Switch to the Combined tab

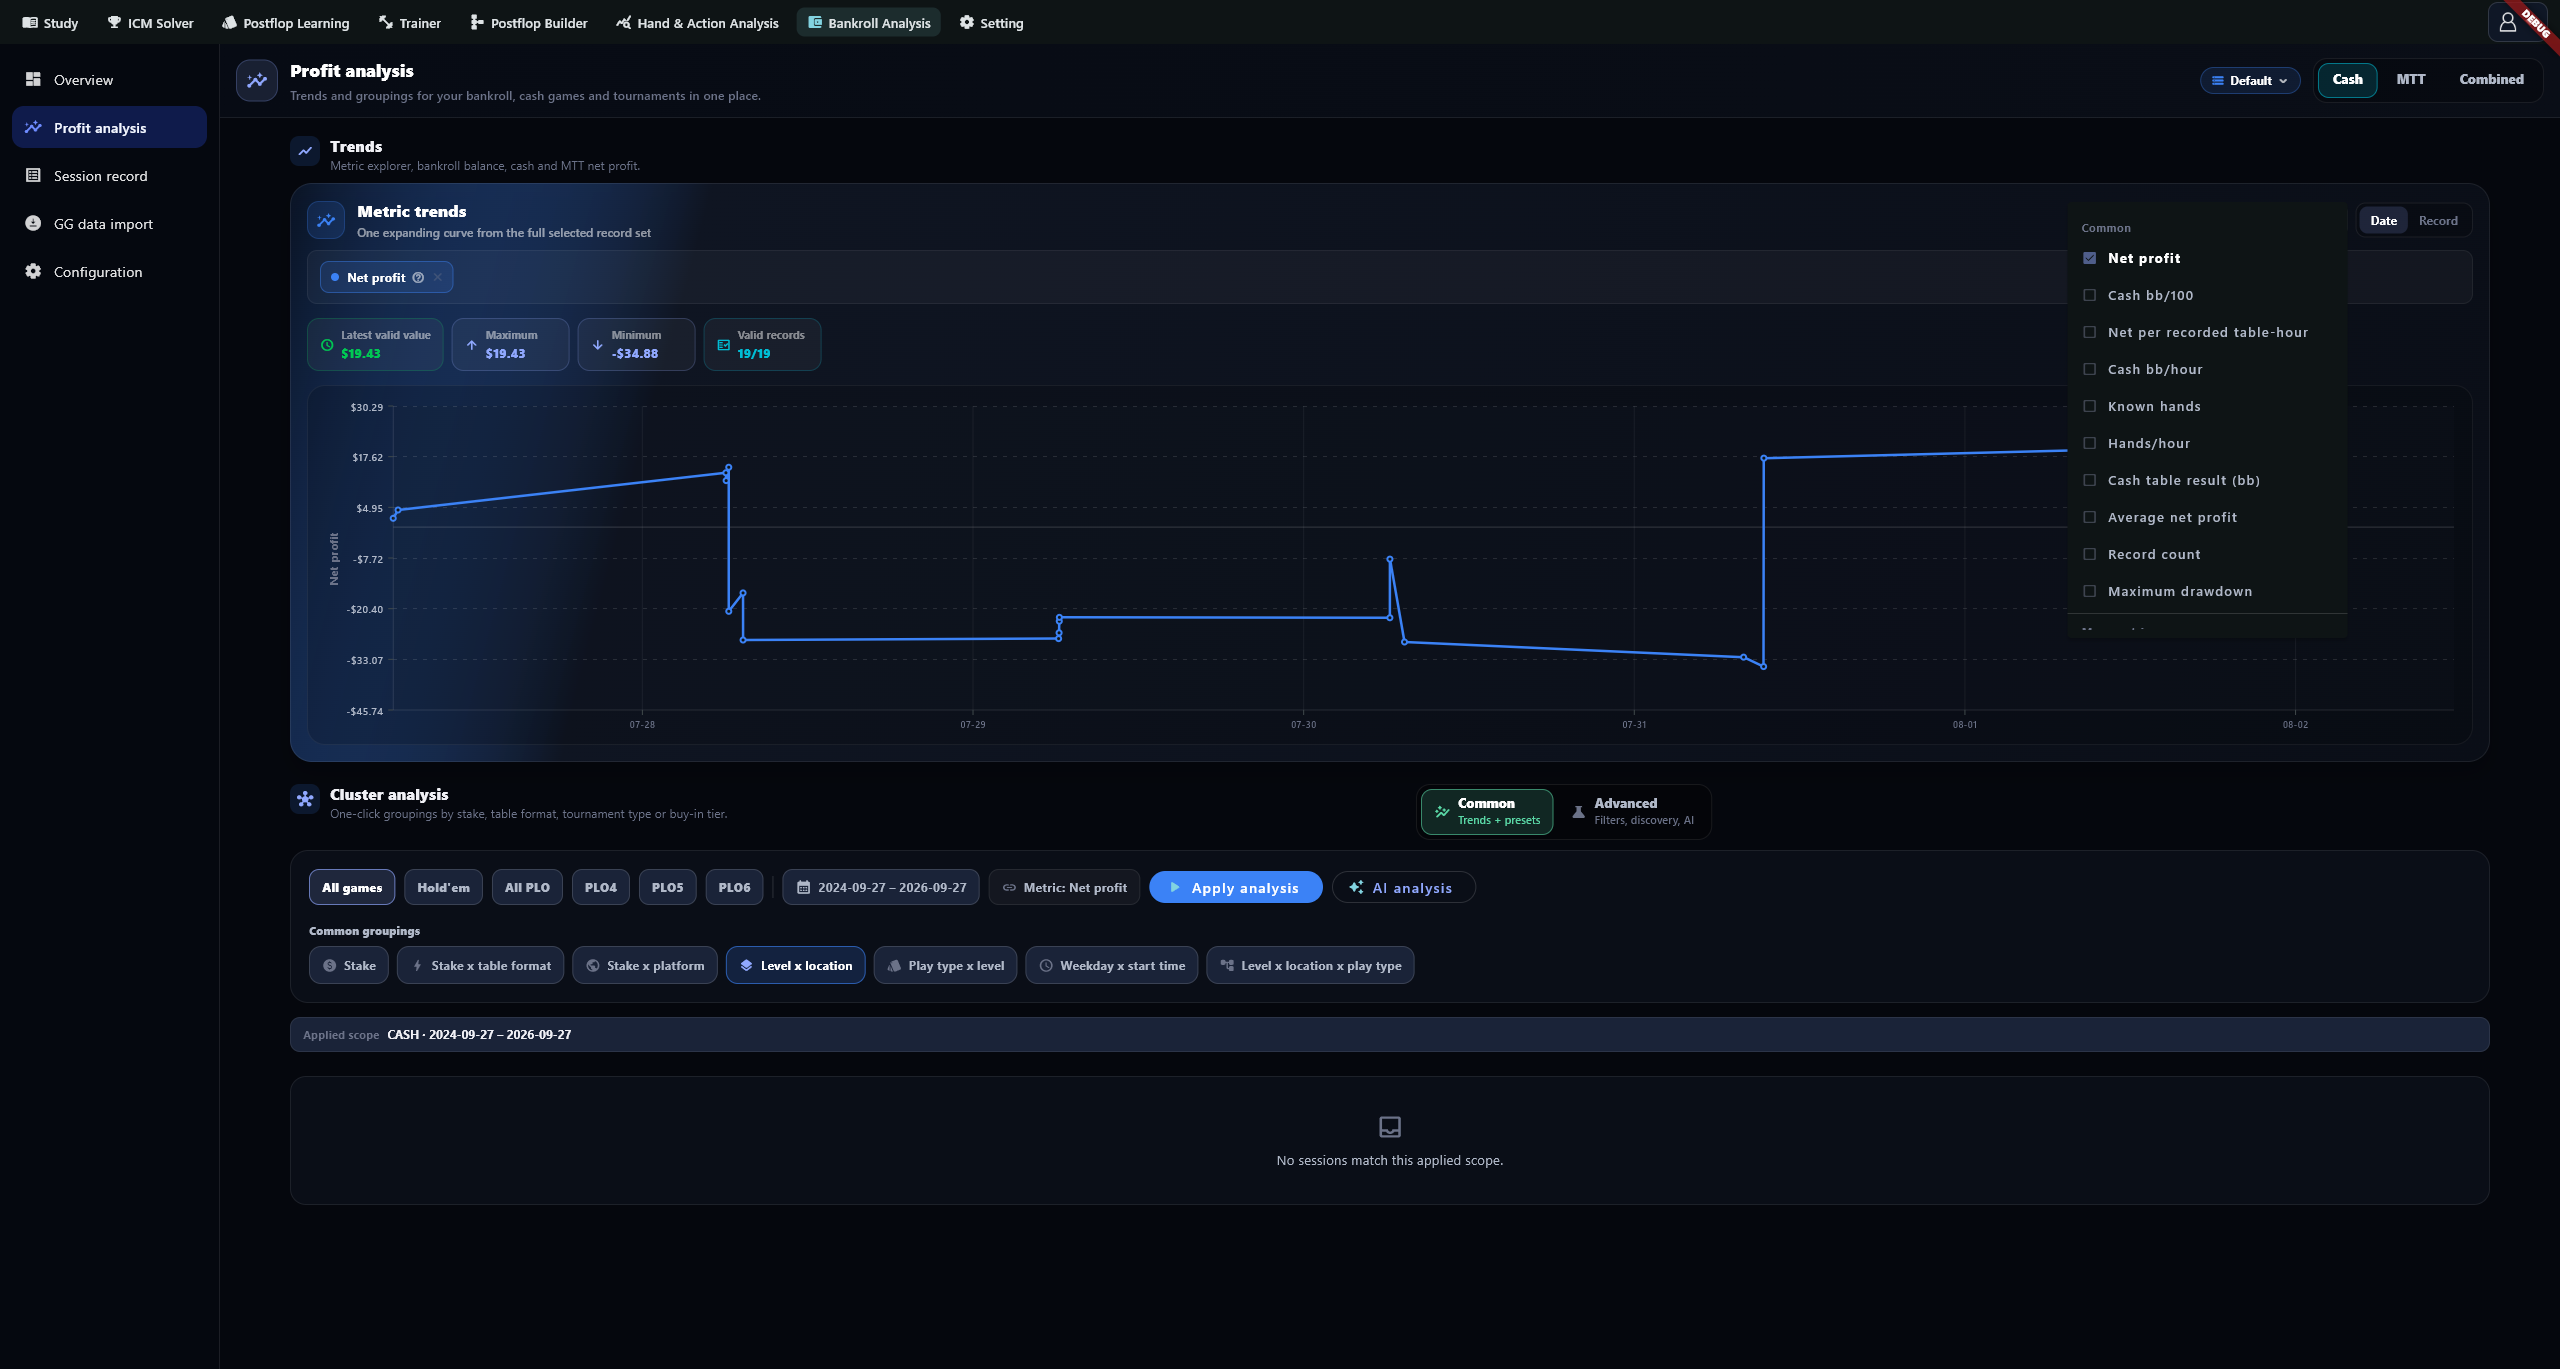(x=2491, y=80)
